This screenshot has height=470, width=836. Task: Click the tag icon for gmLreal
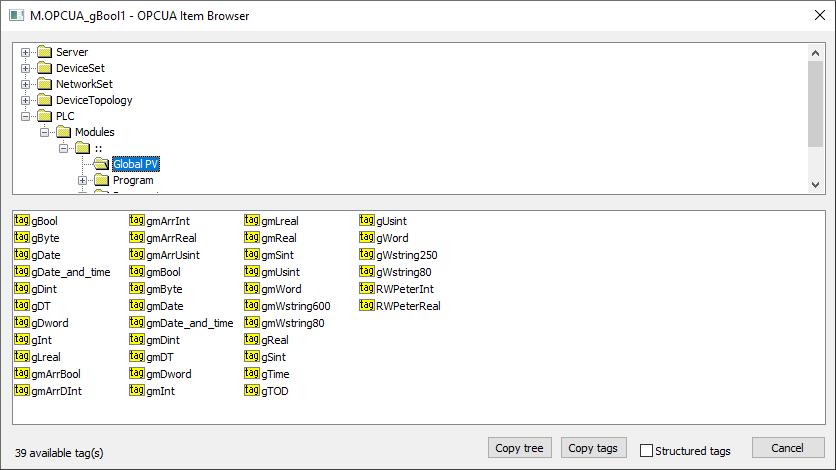coord(252,220)
